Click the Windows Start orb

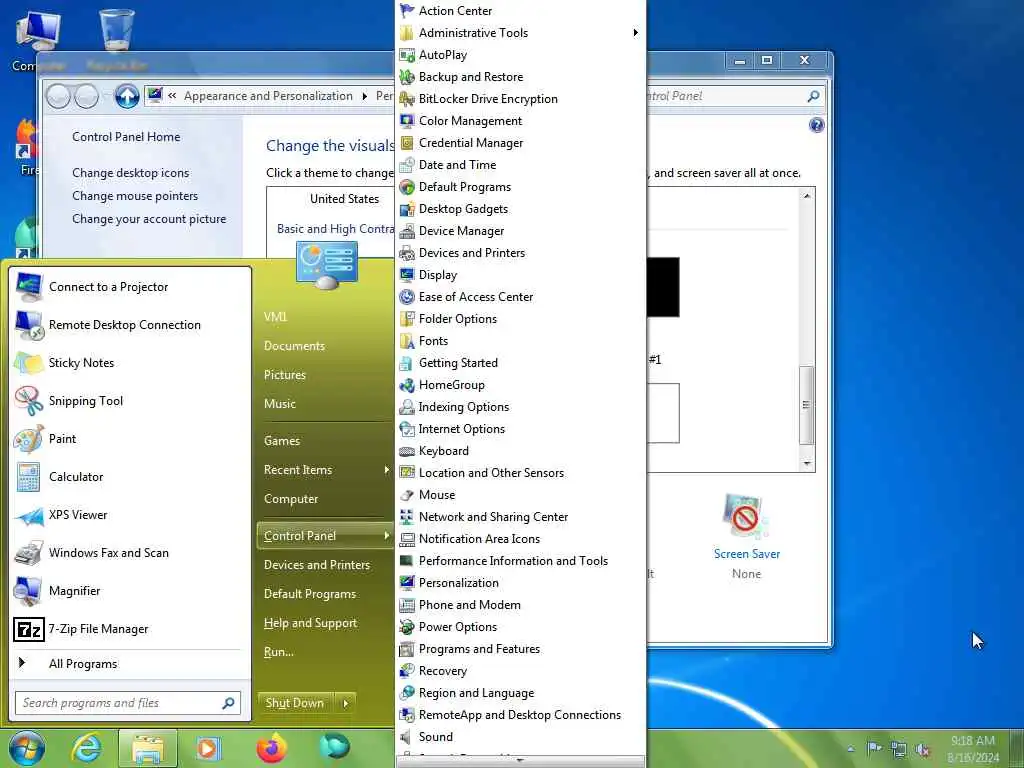click(x=26, y=749)
